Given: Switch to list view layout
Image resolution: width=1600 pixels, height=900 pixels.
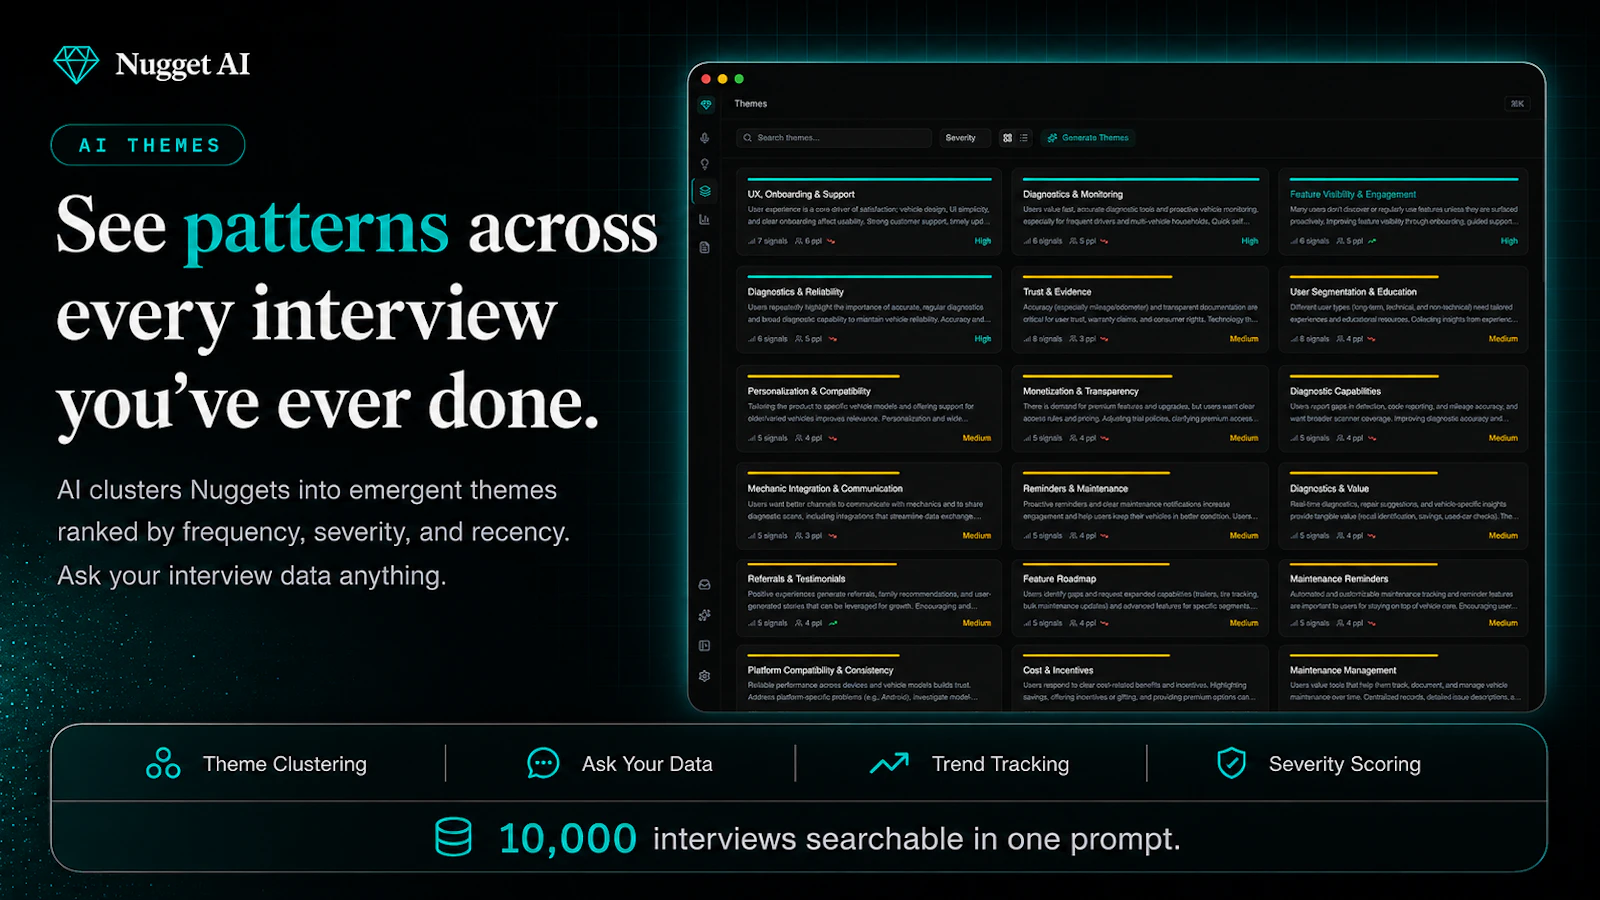Looking at the screenshot, I should point(1023,138).
